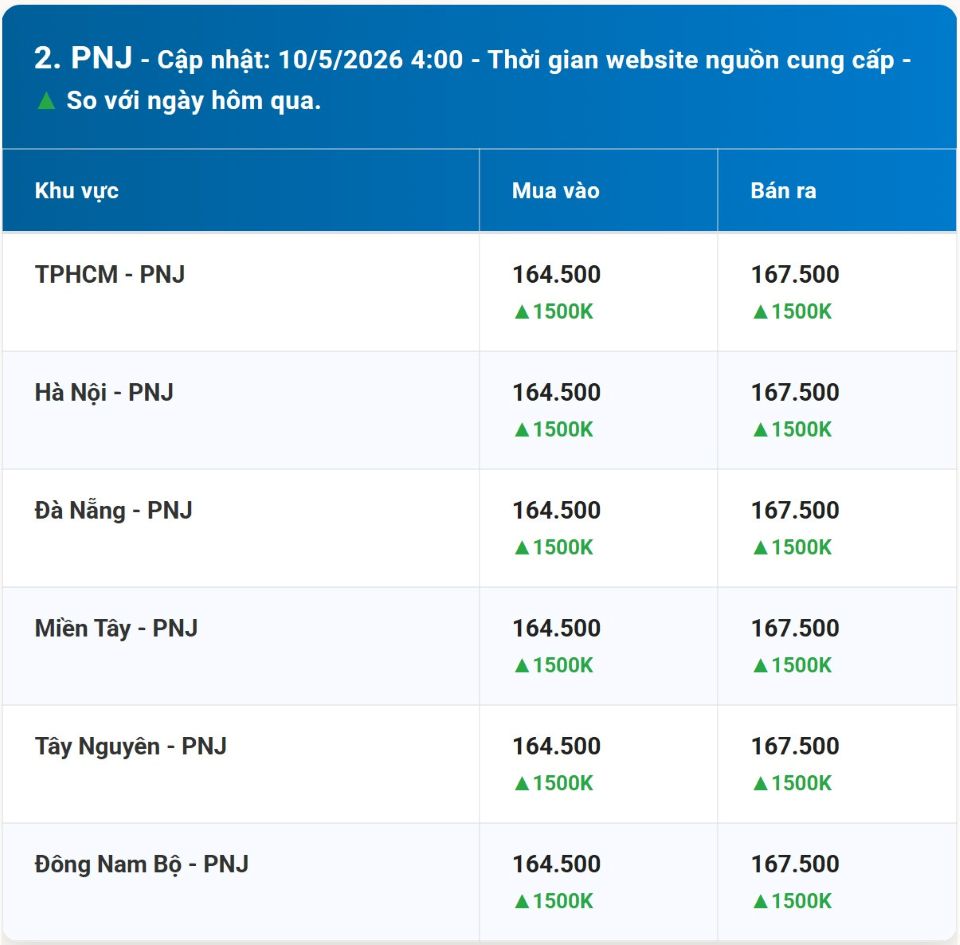Click Hà Nội sell change 1500K

pos(792,430)
